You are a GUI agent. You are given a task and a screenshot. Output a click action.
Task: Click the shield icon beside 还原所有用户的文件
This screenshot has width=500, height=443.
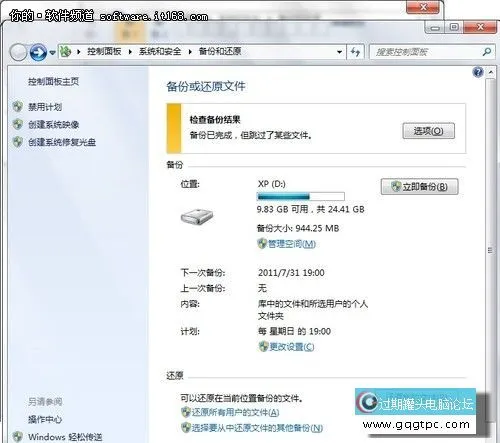pyautogui.click(x=185, y=412)
